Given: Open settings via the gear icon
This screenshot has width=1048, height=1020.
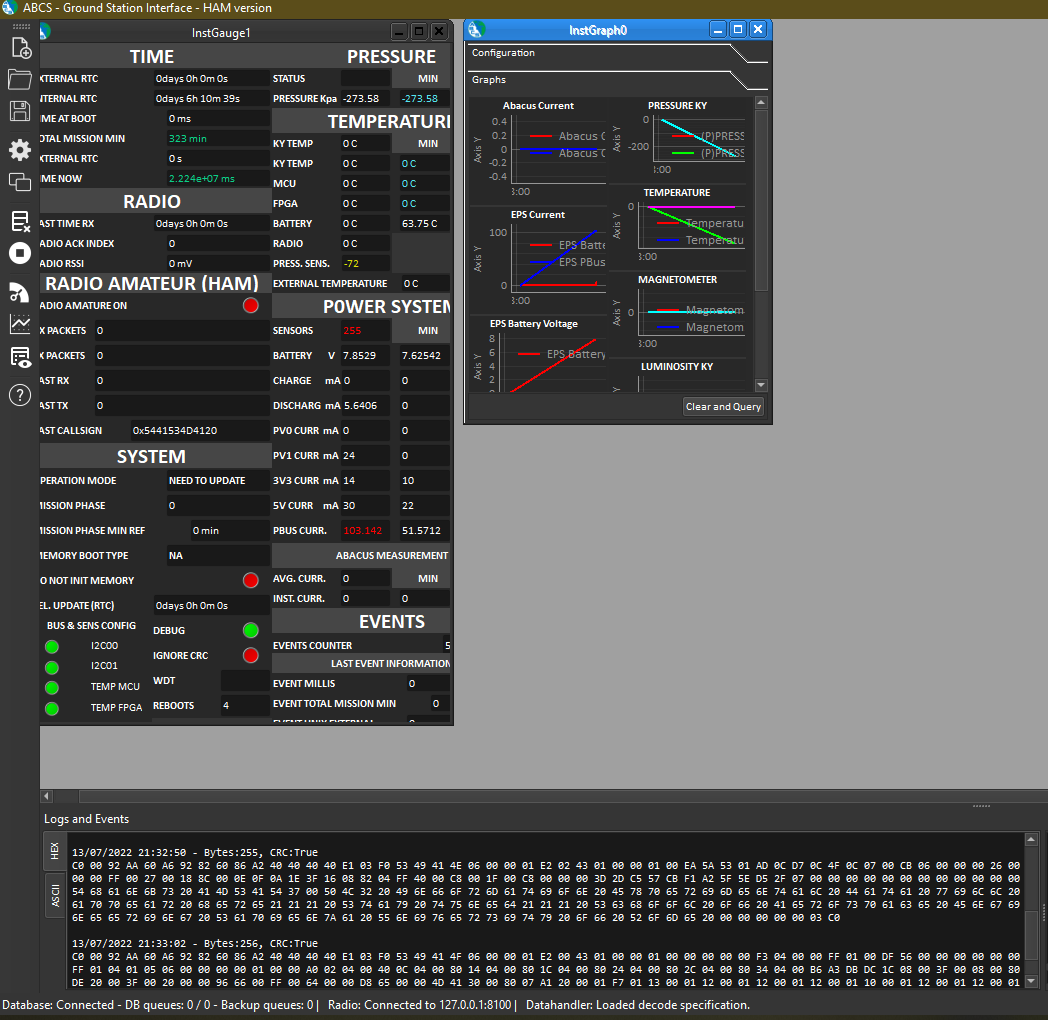Looking at the screenshot, I should [20, 150].
